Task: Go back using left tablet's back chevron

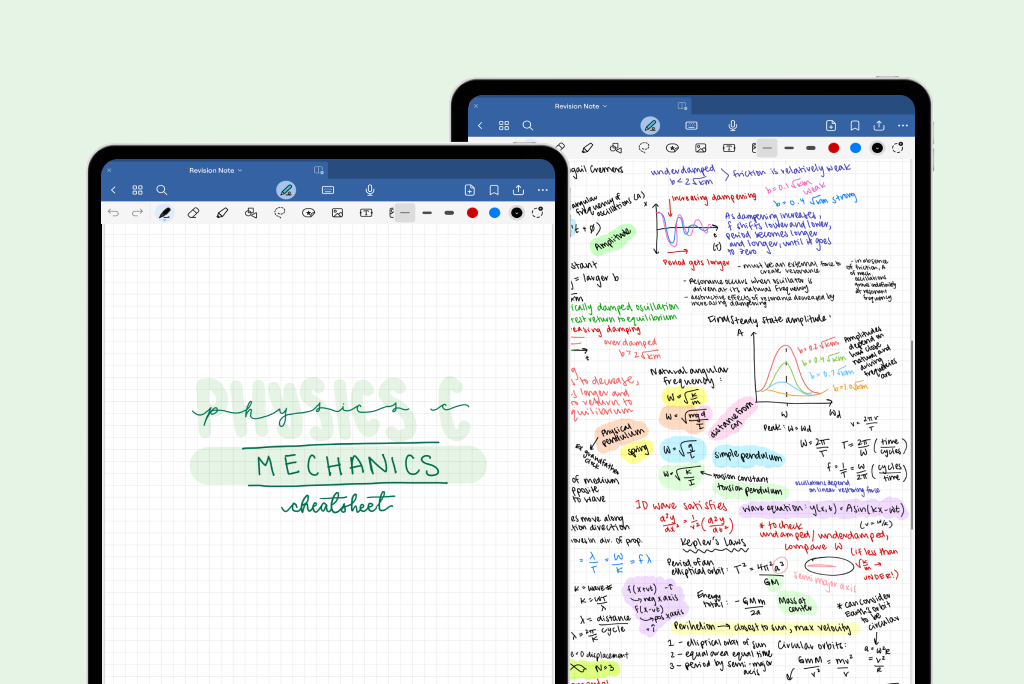Action: pyautogui.click(x=113, y=190)
